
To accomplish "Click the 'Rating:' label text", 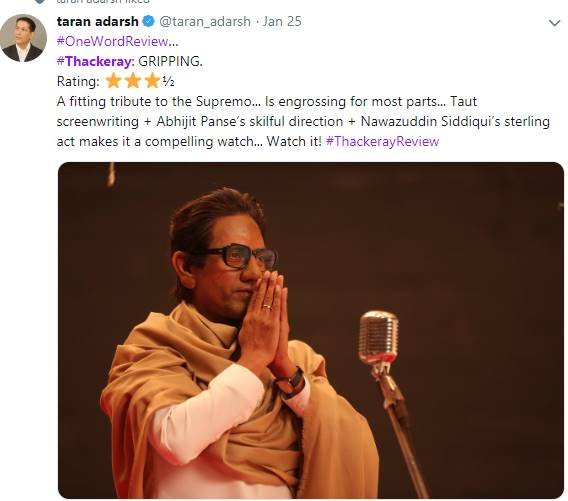I will (78, 81).
